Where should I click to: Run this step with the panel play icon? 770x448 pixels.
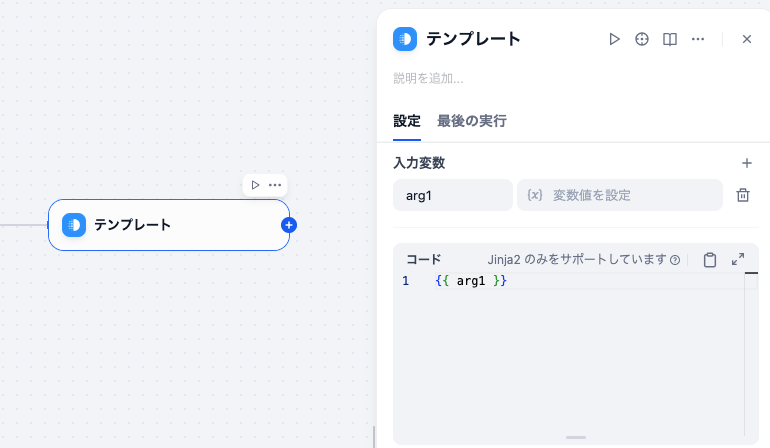tap(615, 39)
